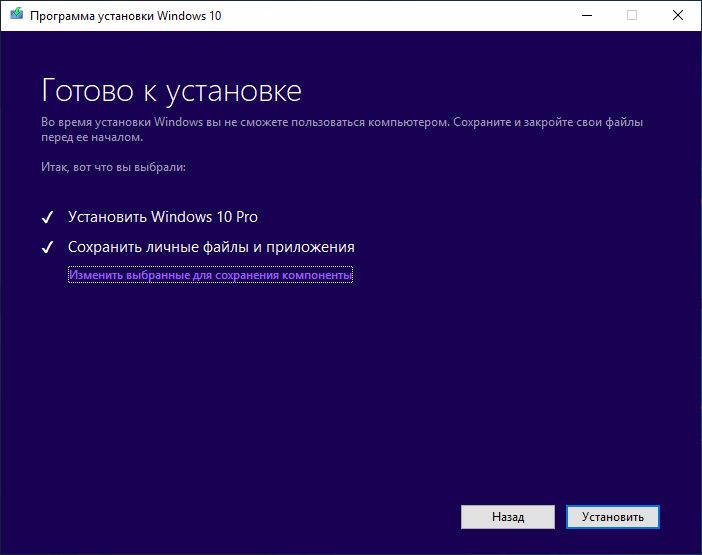Click checkmark beside Сохранить личные файлы и приложения
702x555 pixels.
tap(47, 247)
